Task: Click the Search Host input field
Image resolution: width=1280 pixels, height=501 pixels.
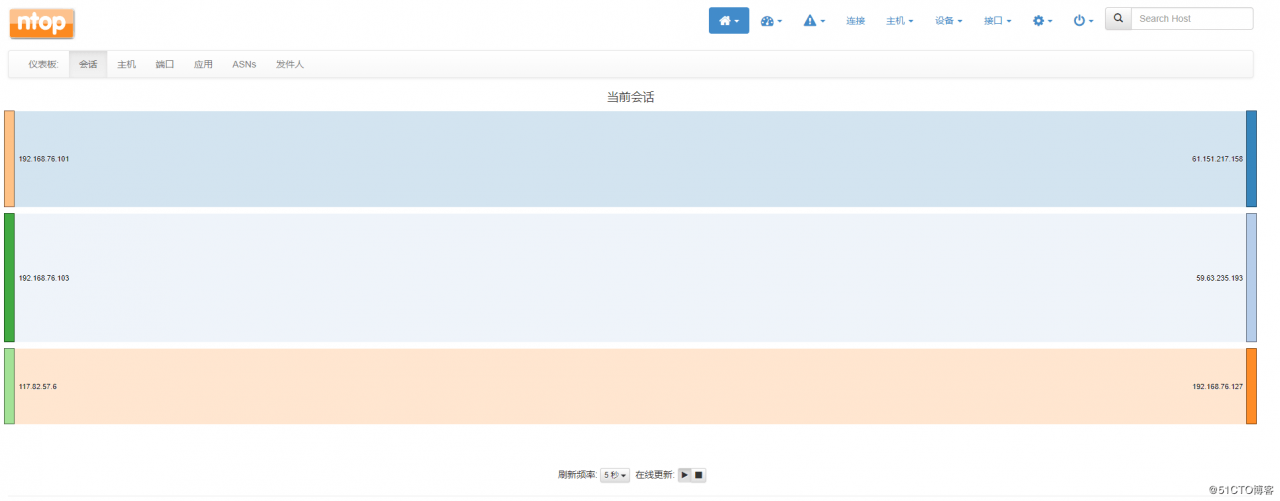Action: click(x=1192, y=19)
